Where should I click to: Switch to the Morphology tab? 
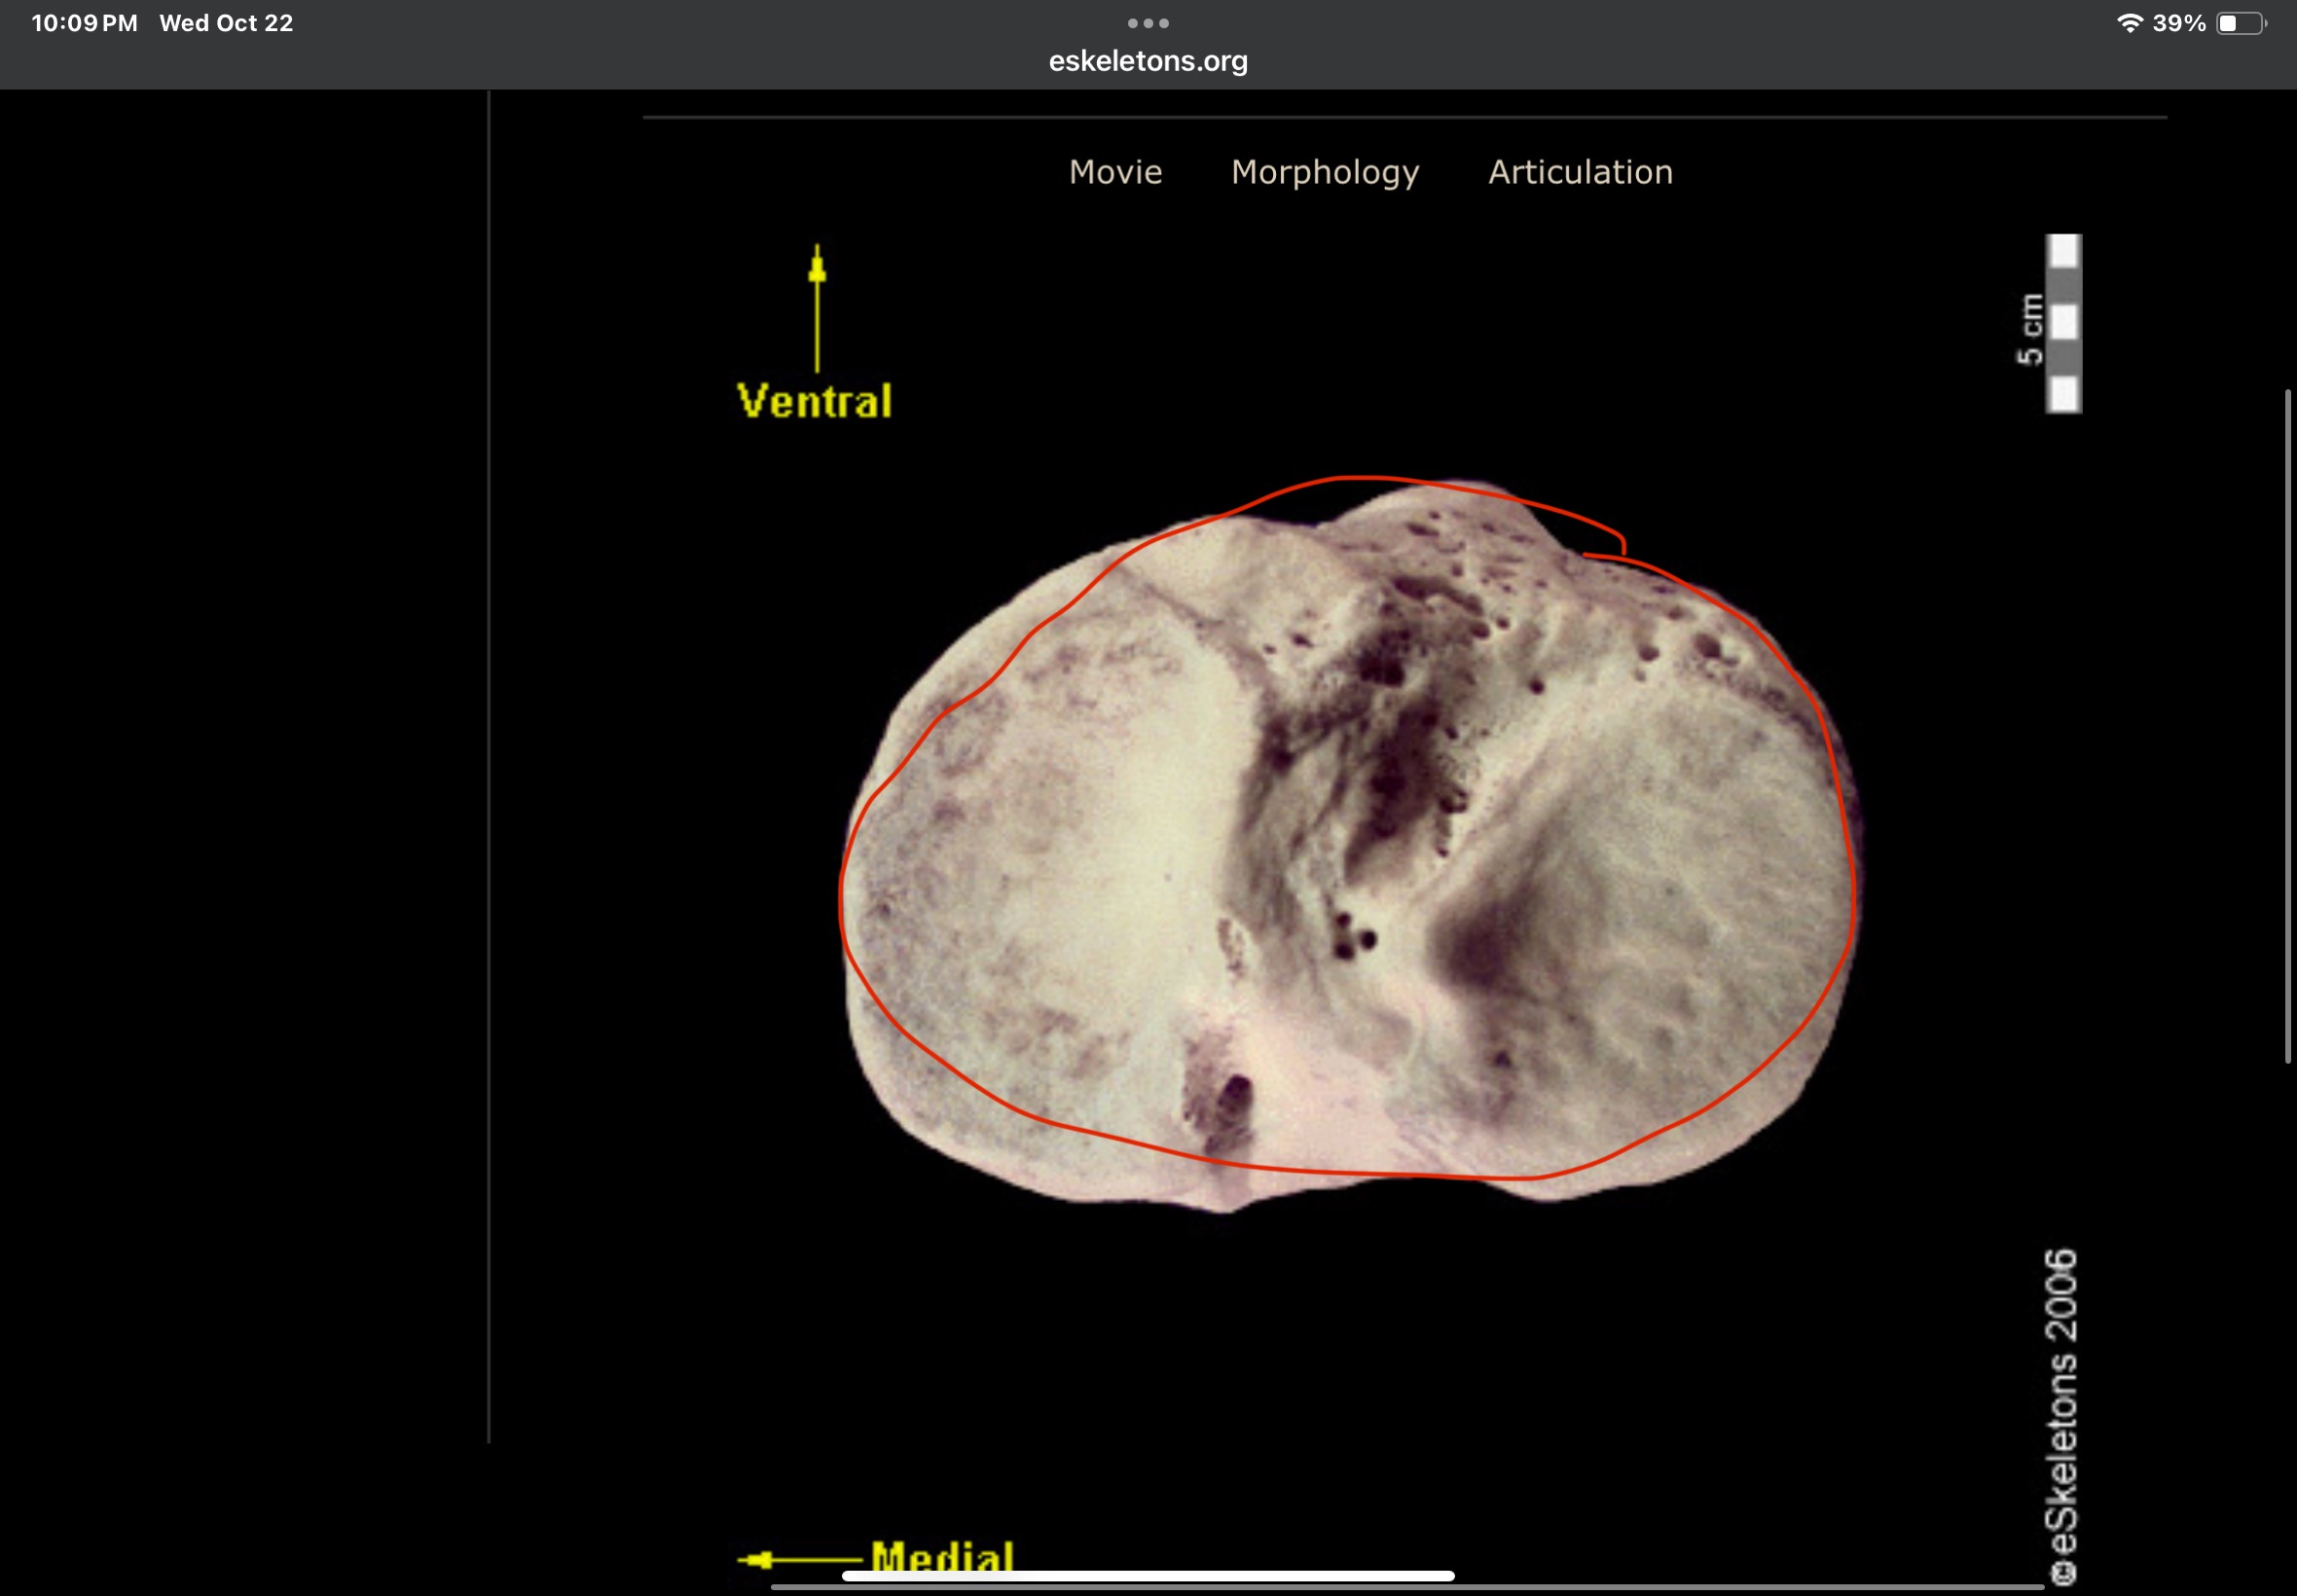click(1325, 172)
